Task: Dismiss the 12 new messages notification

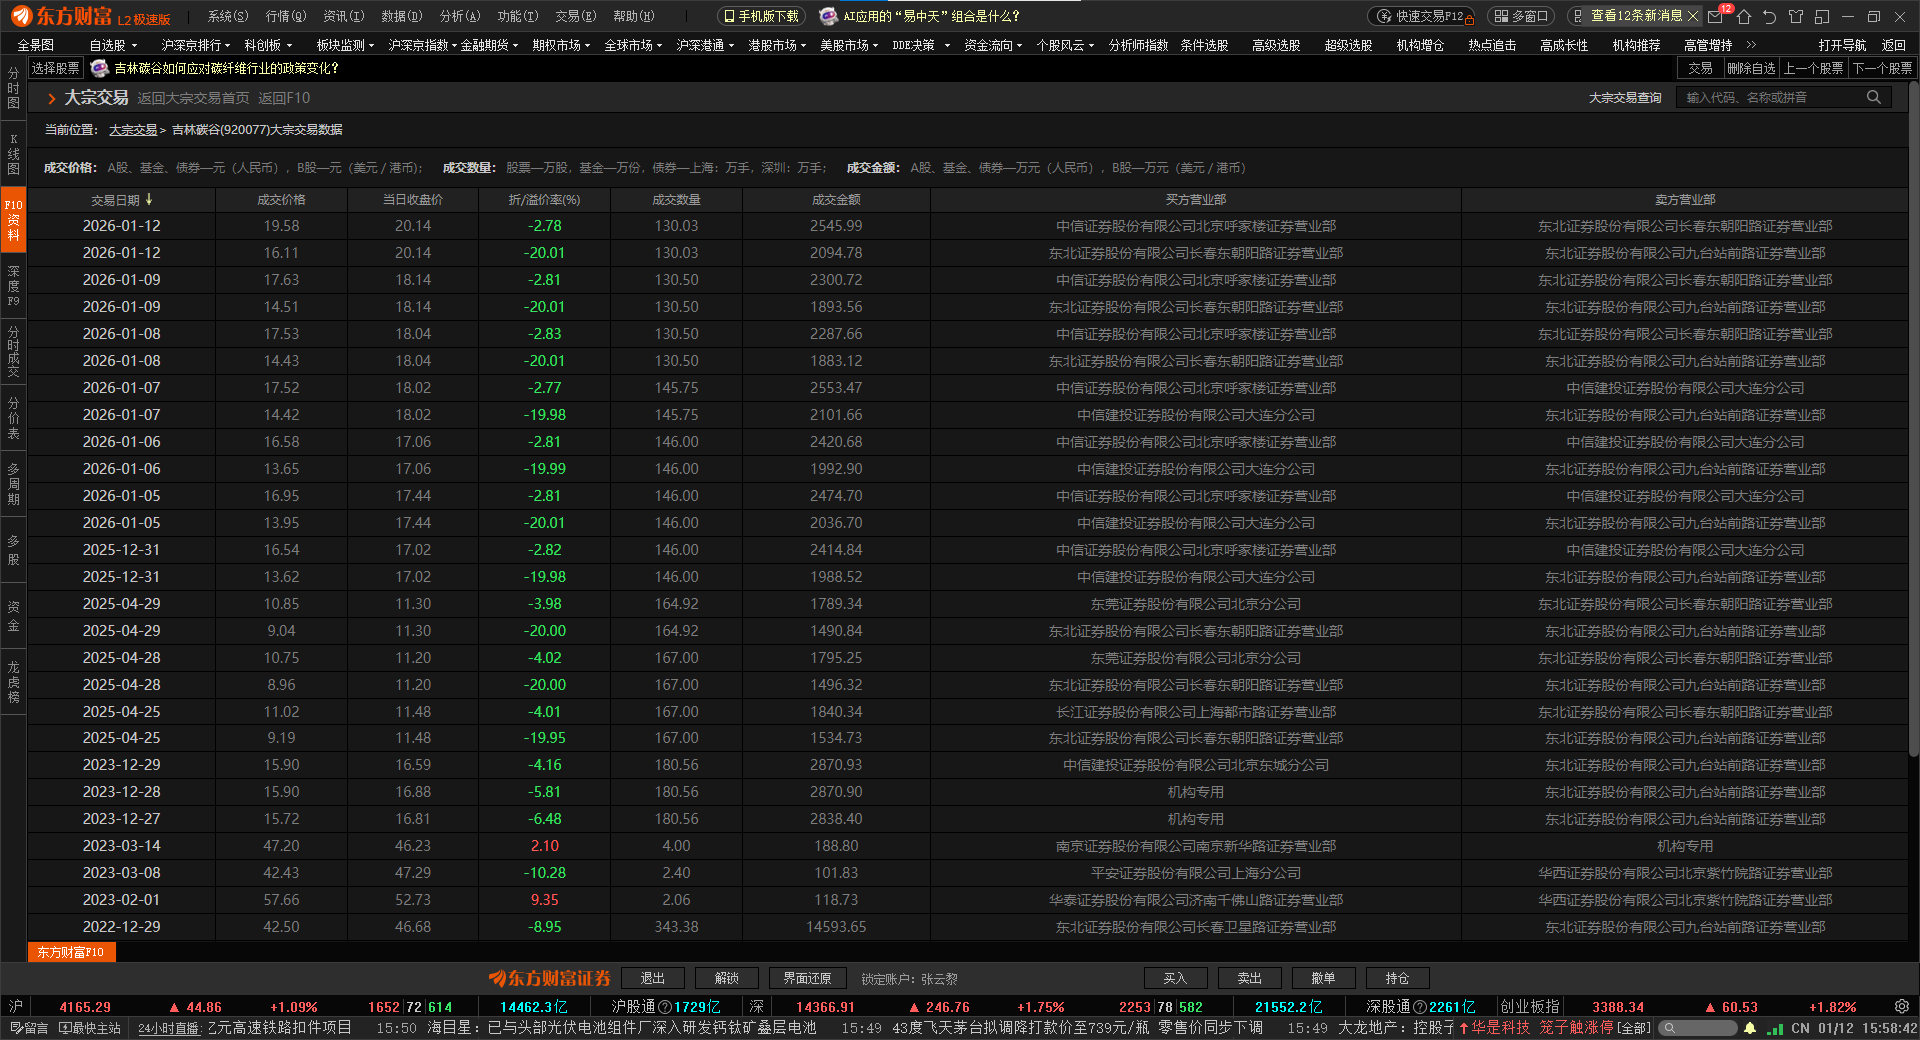Action: 1693,16
